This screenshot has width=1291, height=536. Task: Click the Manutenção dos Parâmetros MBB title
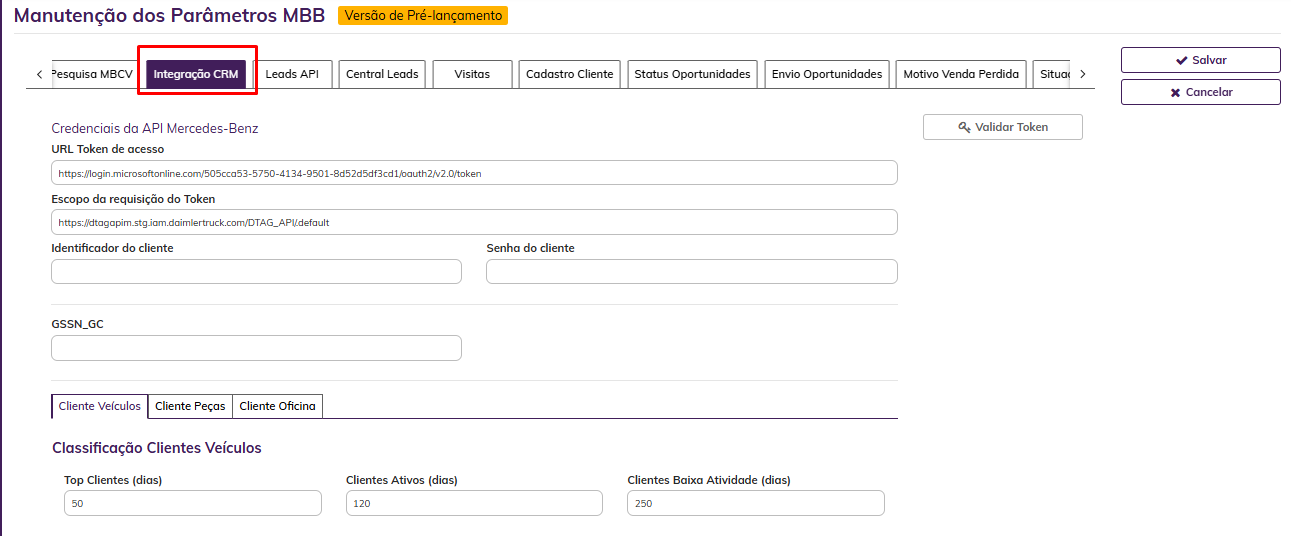tap(169, 16)
